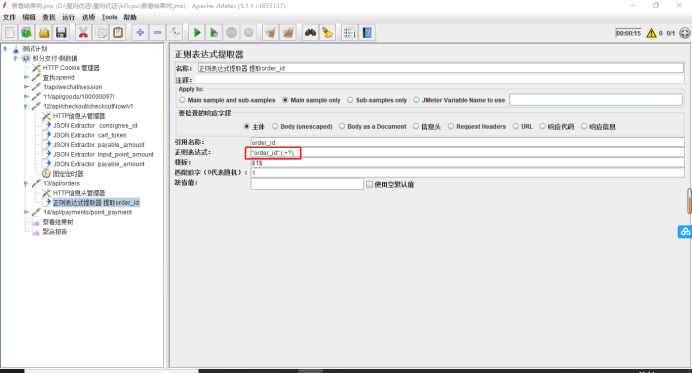The image size is (692, 373).
Task: Click the yellow warning log icon
Action: tap(651, 33)
